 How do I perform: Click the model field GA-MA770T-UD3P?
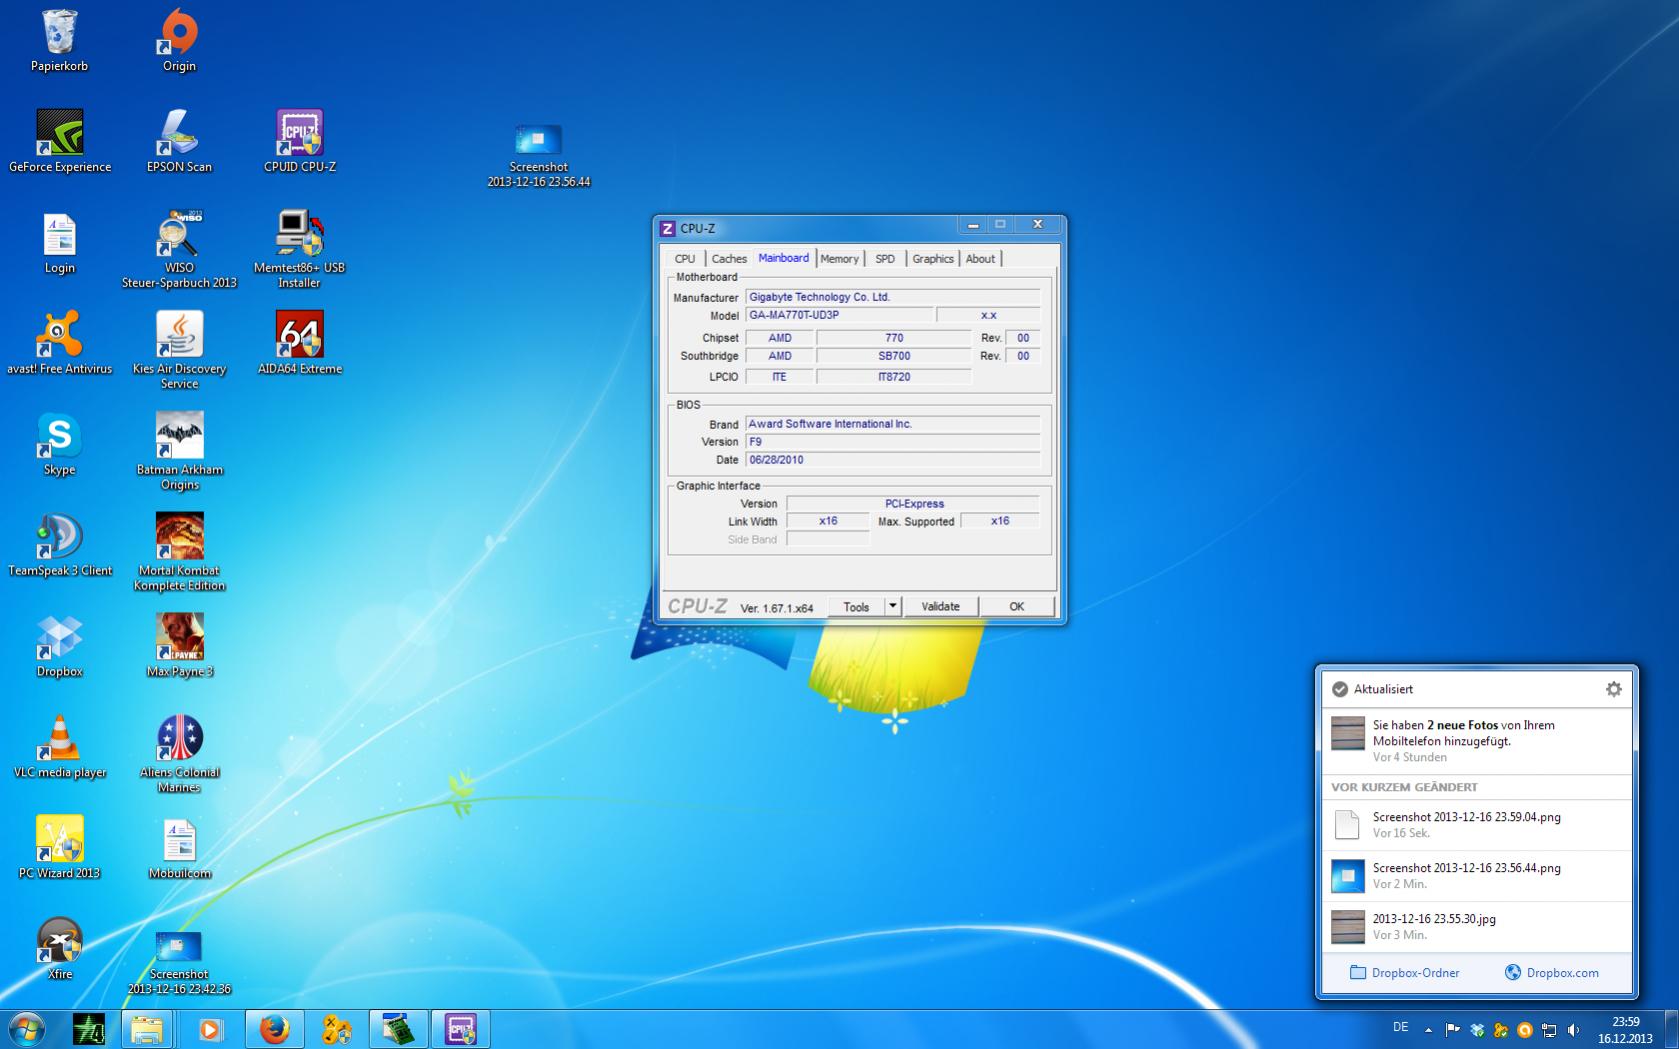[x=839, y=315]
